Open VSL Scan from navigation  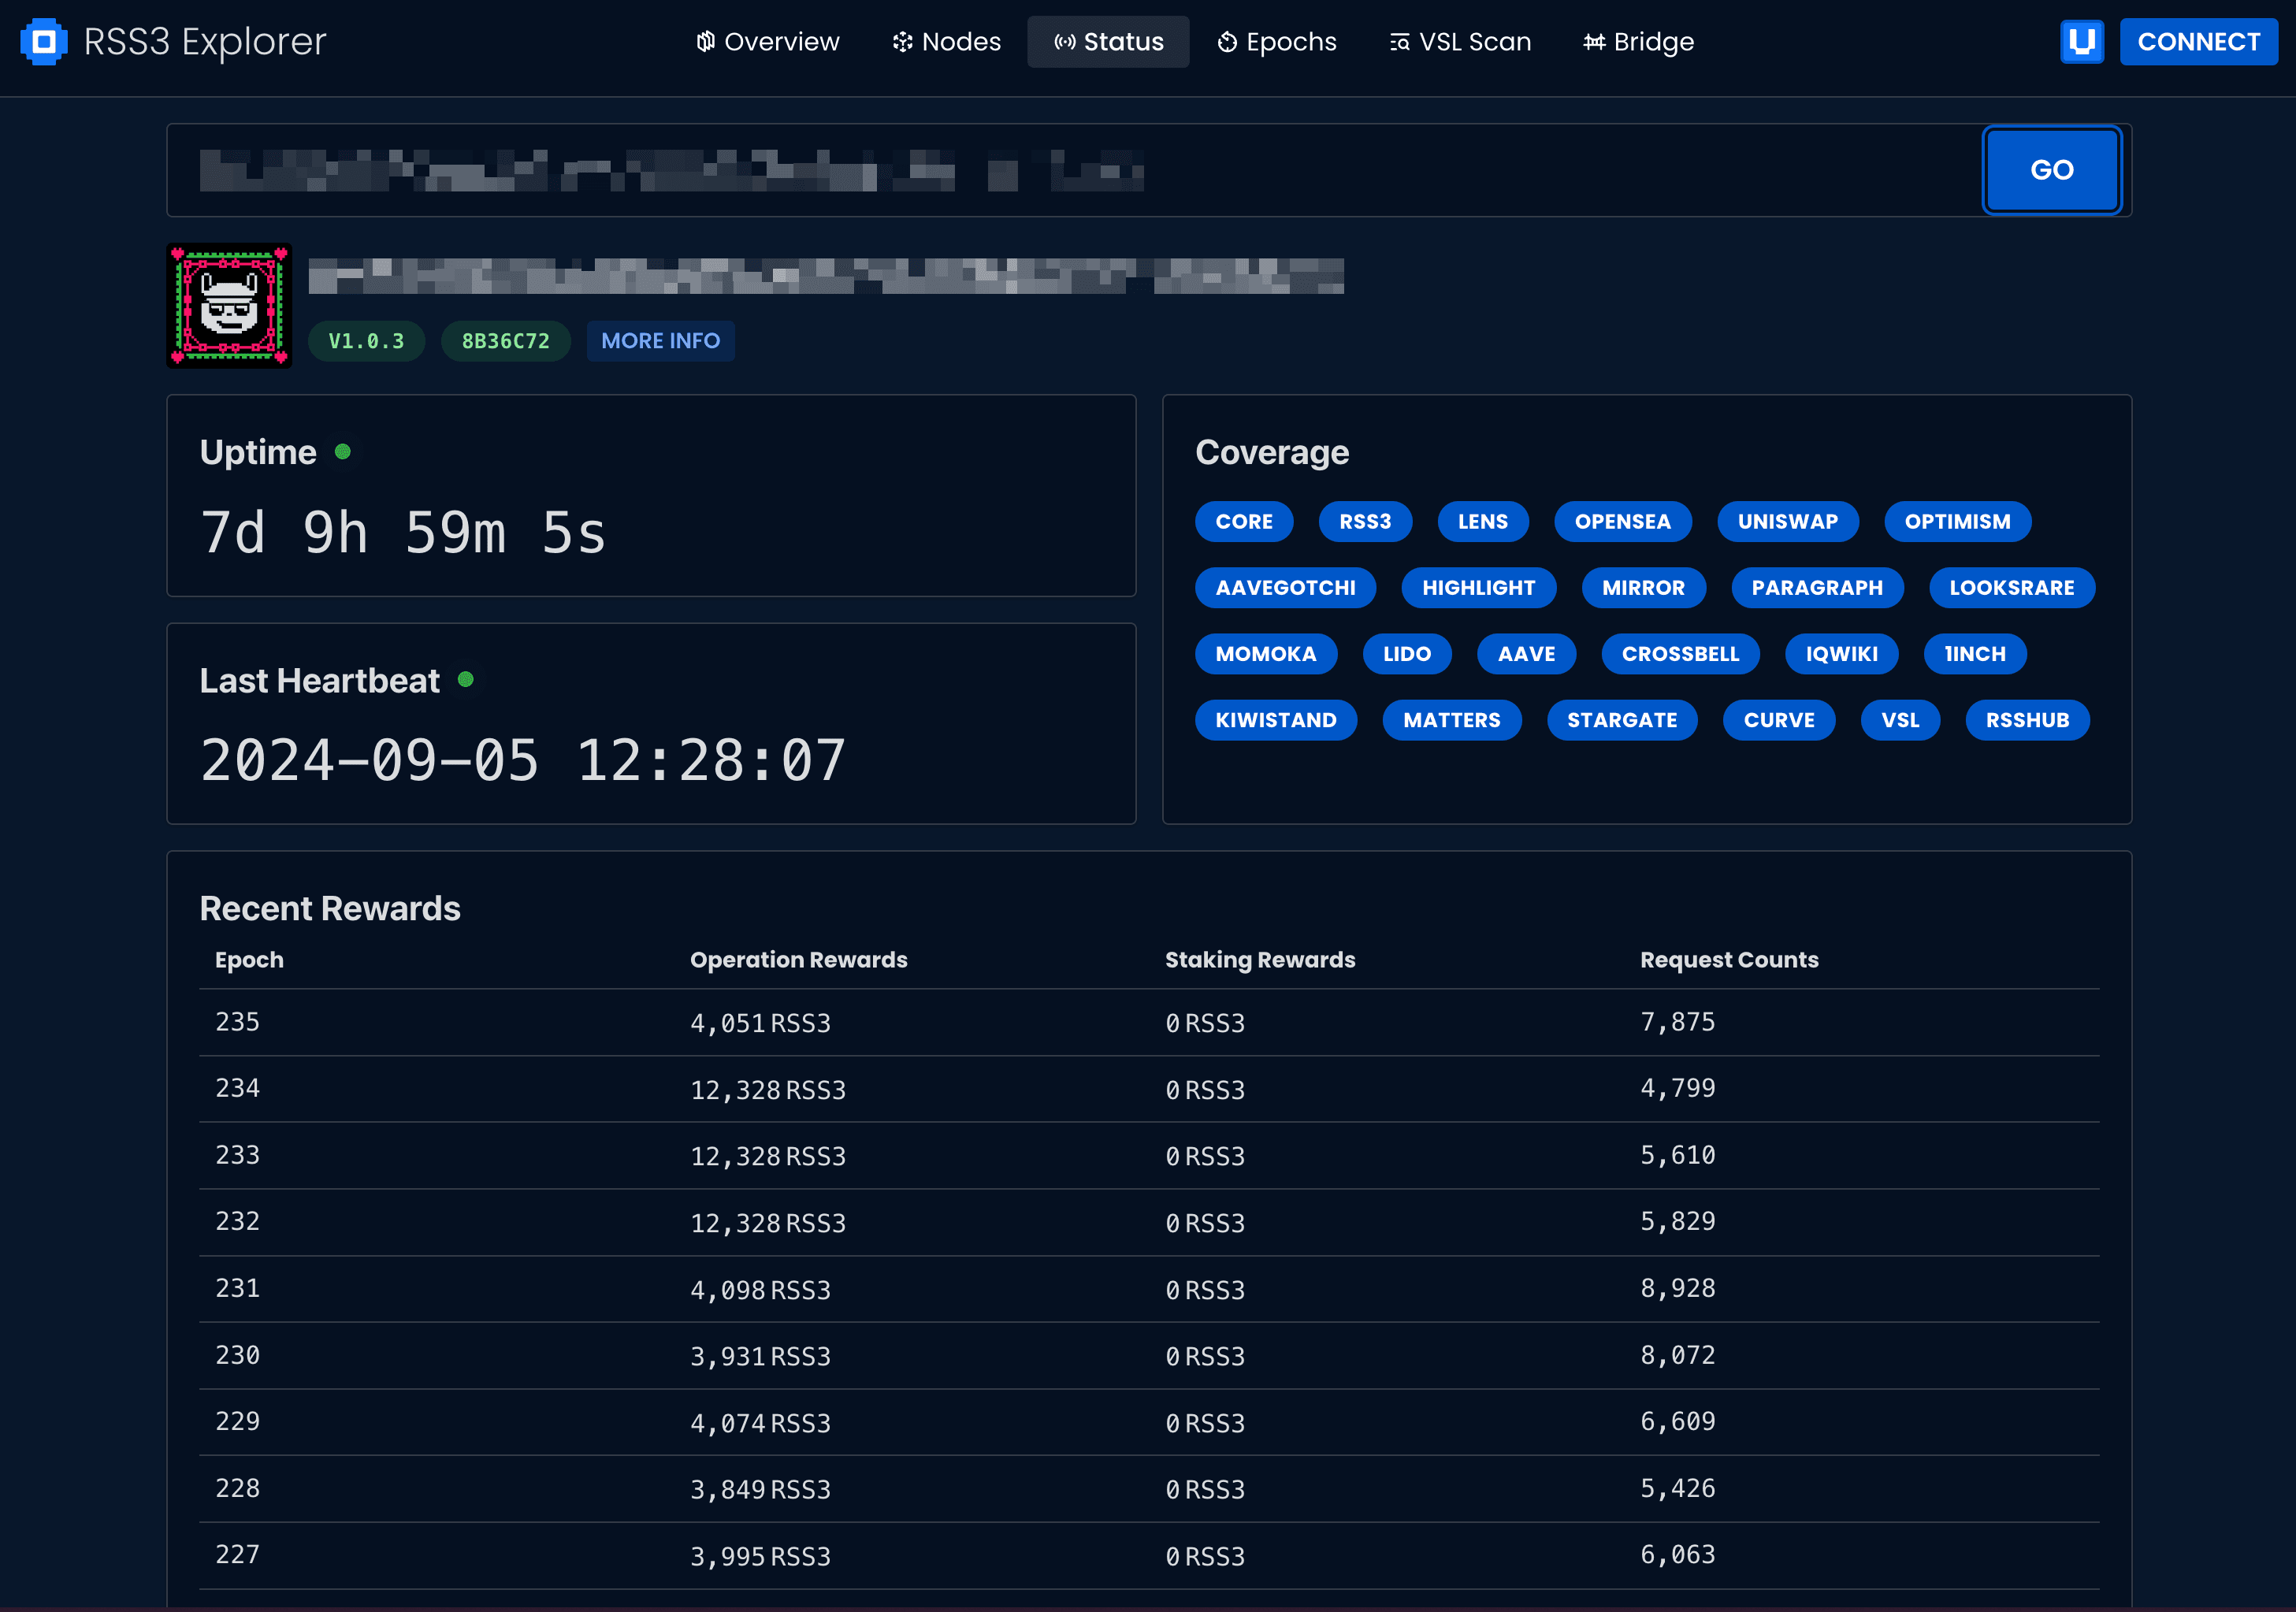tap(1459, 41)
